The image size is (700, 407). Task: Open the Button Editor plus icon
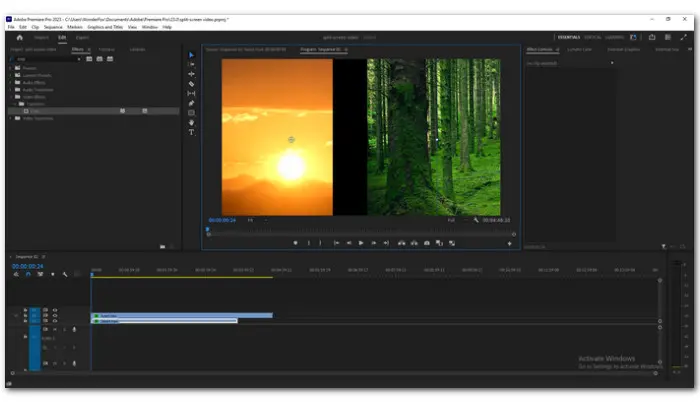(509, 244)
